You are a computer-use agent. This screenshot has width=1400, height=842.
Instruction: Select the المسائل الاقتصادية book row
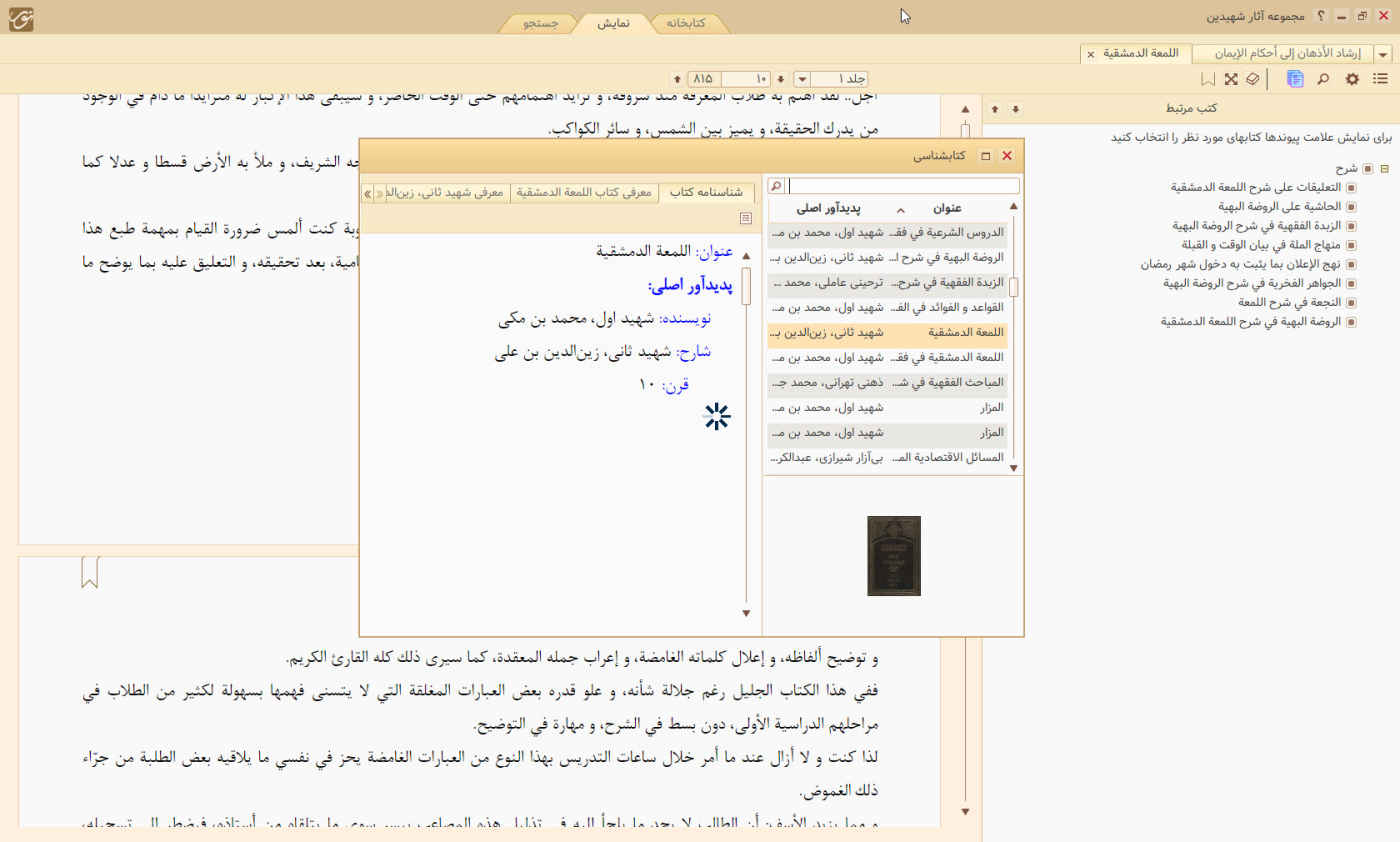tap(887, 457)
